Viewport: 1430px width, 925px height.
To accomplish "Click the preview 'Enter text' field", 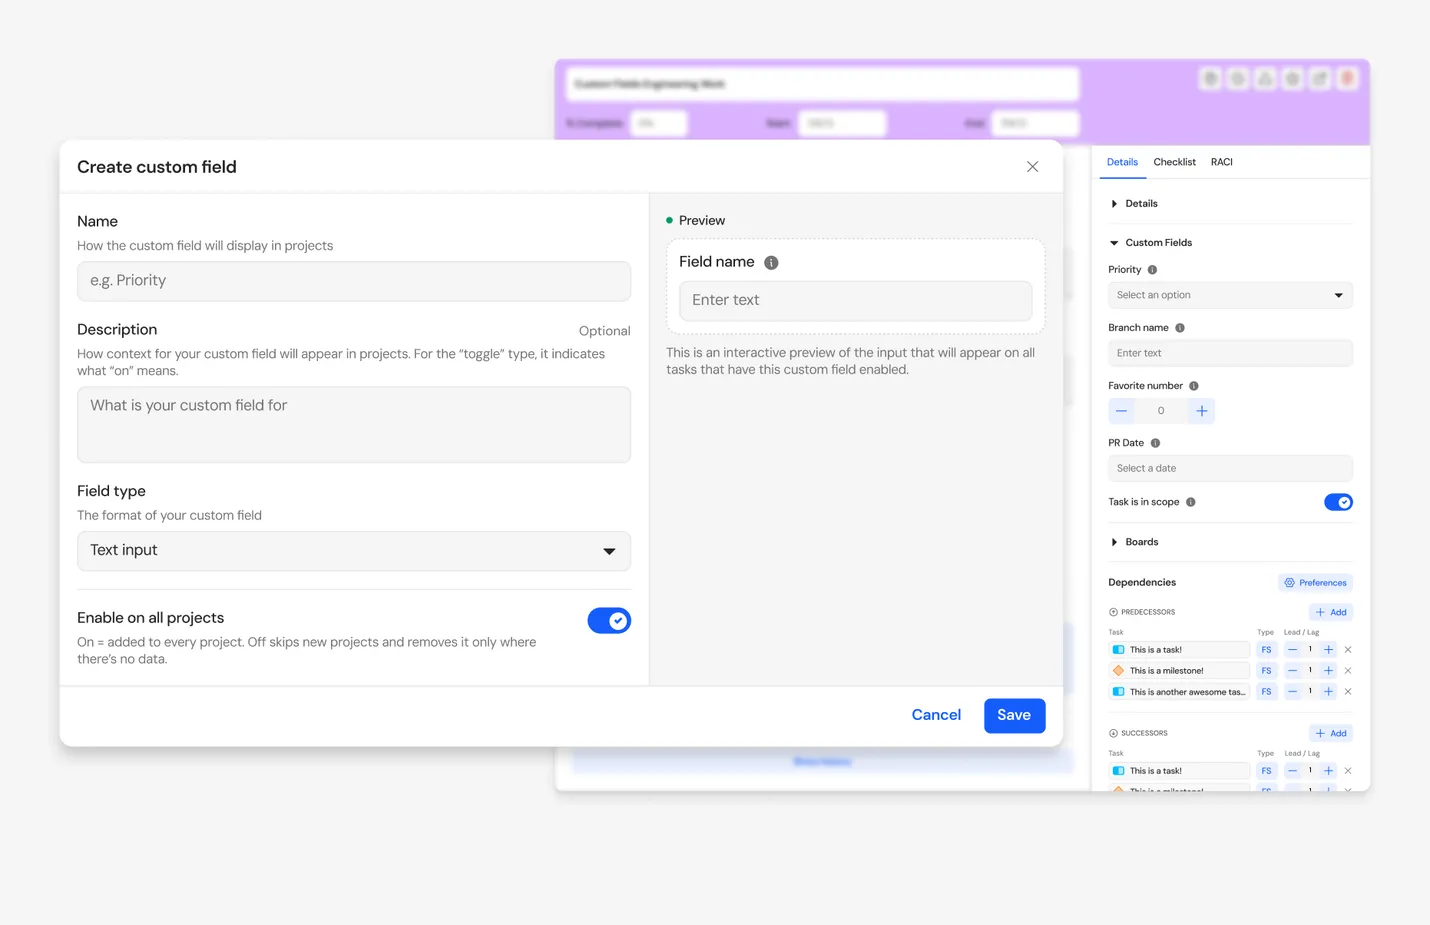I will 856,300.
